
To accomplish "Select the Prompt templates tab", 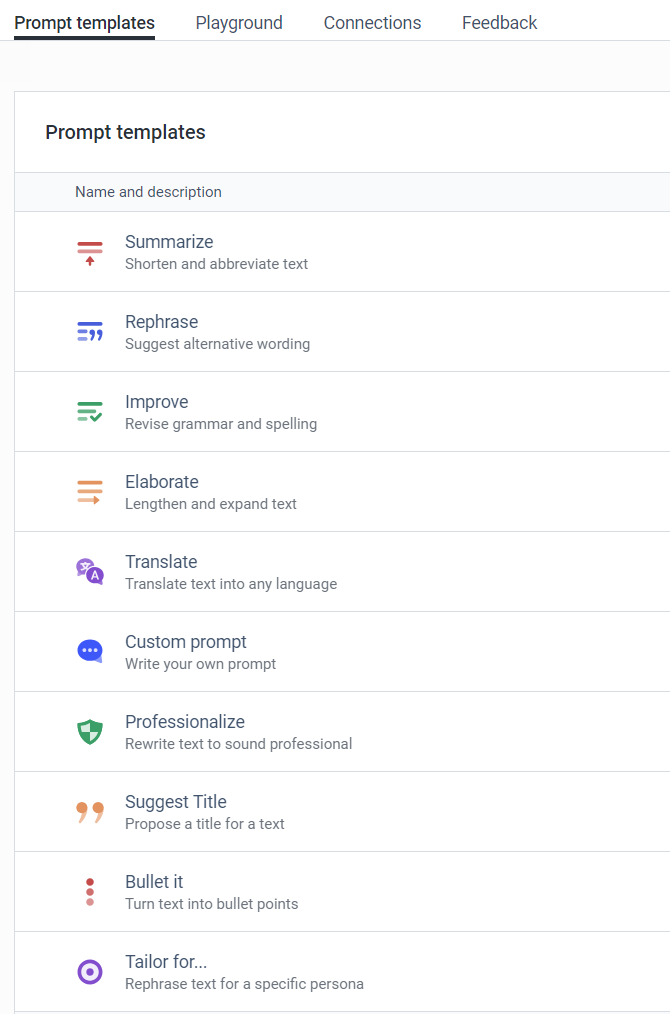I will 84,23.
